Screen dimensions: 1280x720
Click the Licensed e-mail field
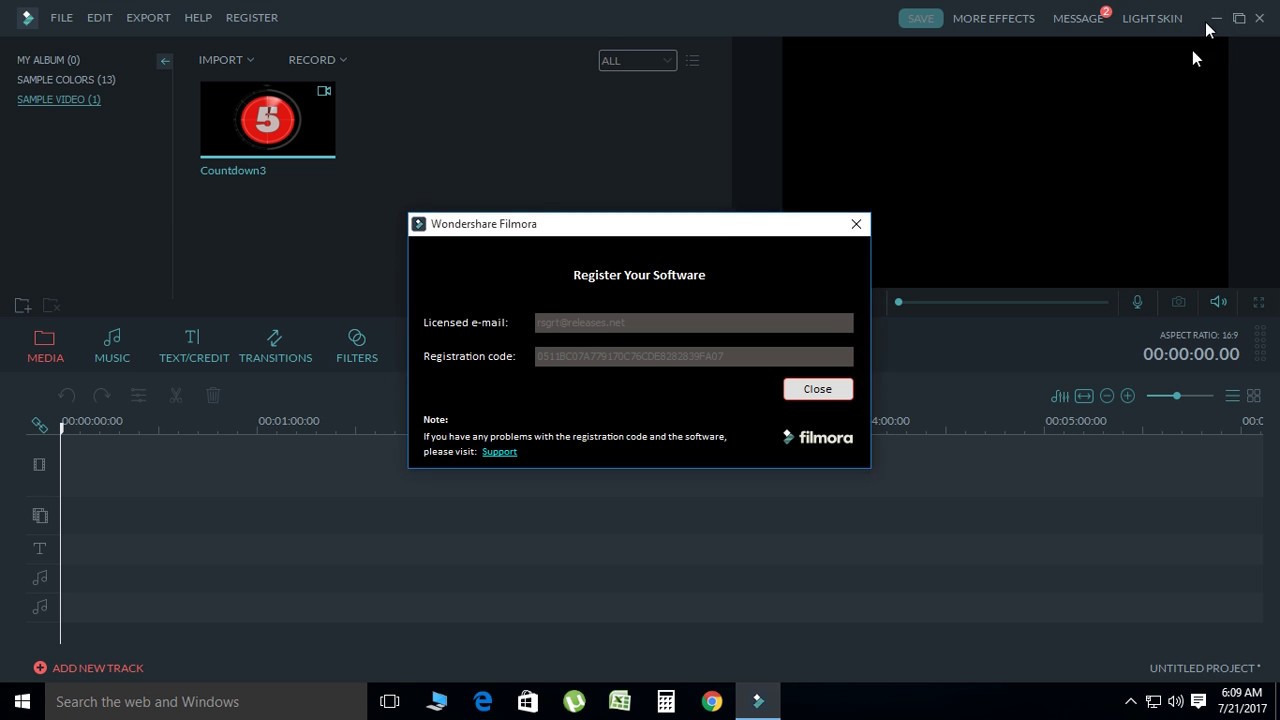(694, 322)
